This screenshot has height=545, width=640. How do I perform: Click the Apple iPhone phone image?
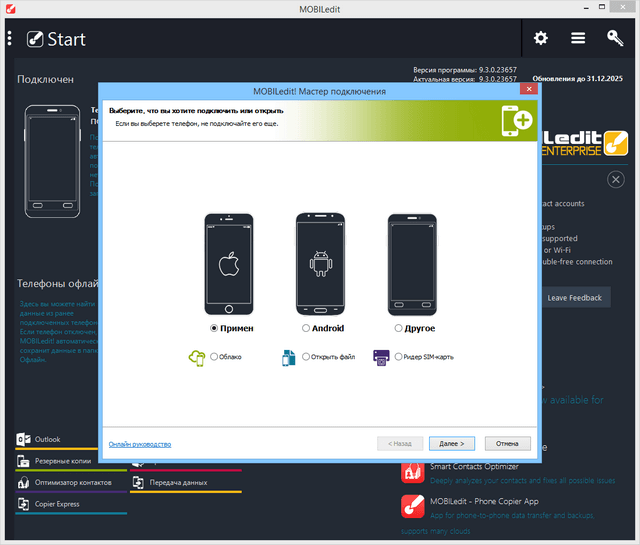coord(232,263)
